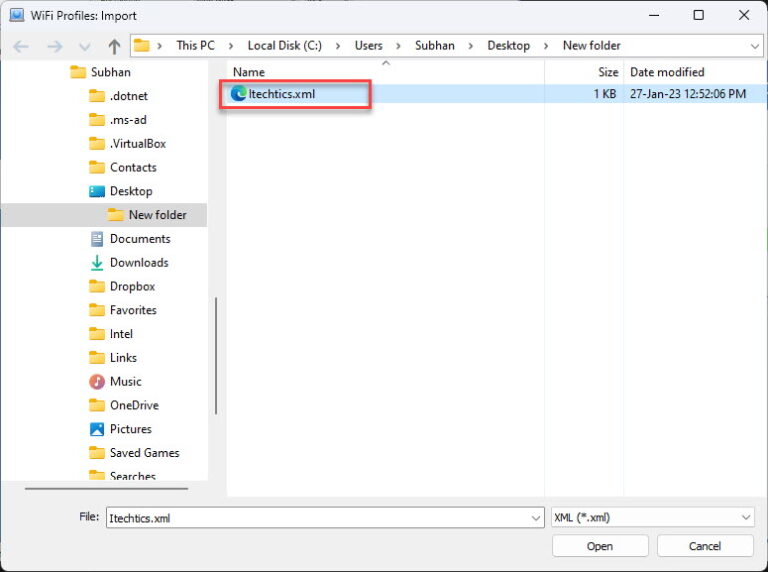The height and width of the screenshot is (572, 768).
Task: Click the 1 KB size cell
Action: coord(604,94)
